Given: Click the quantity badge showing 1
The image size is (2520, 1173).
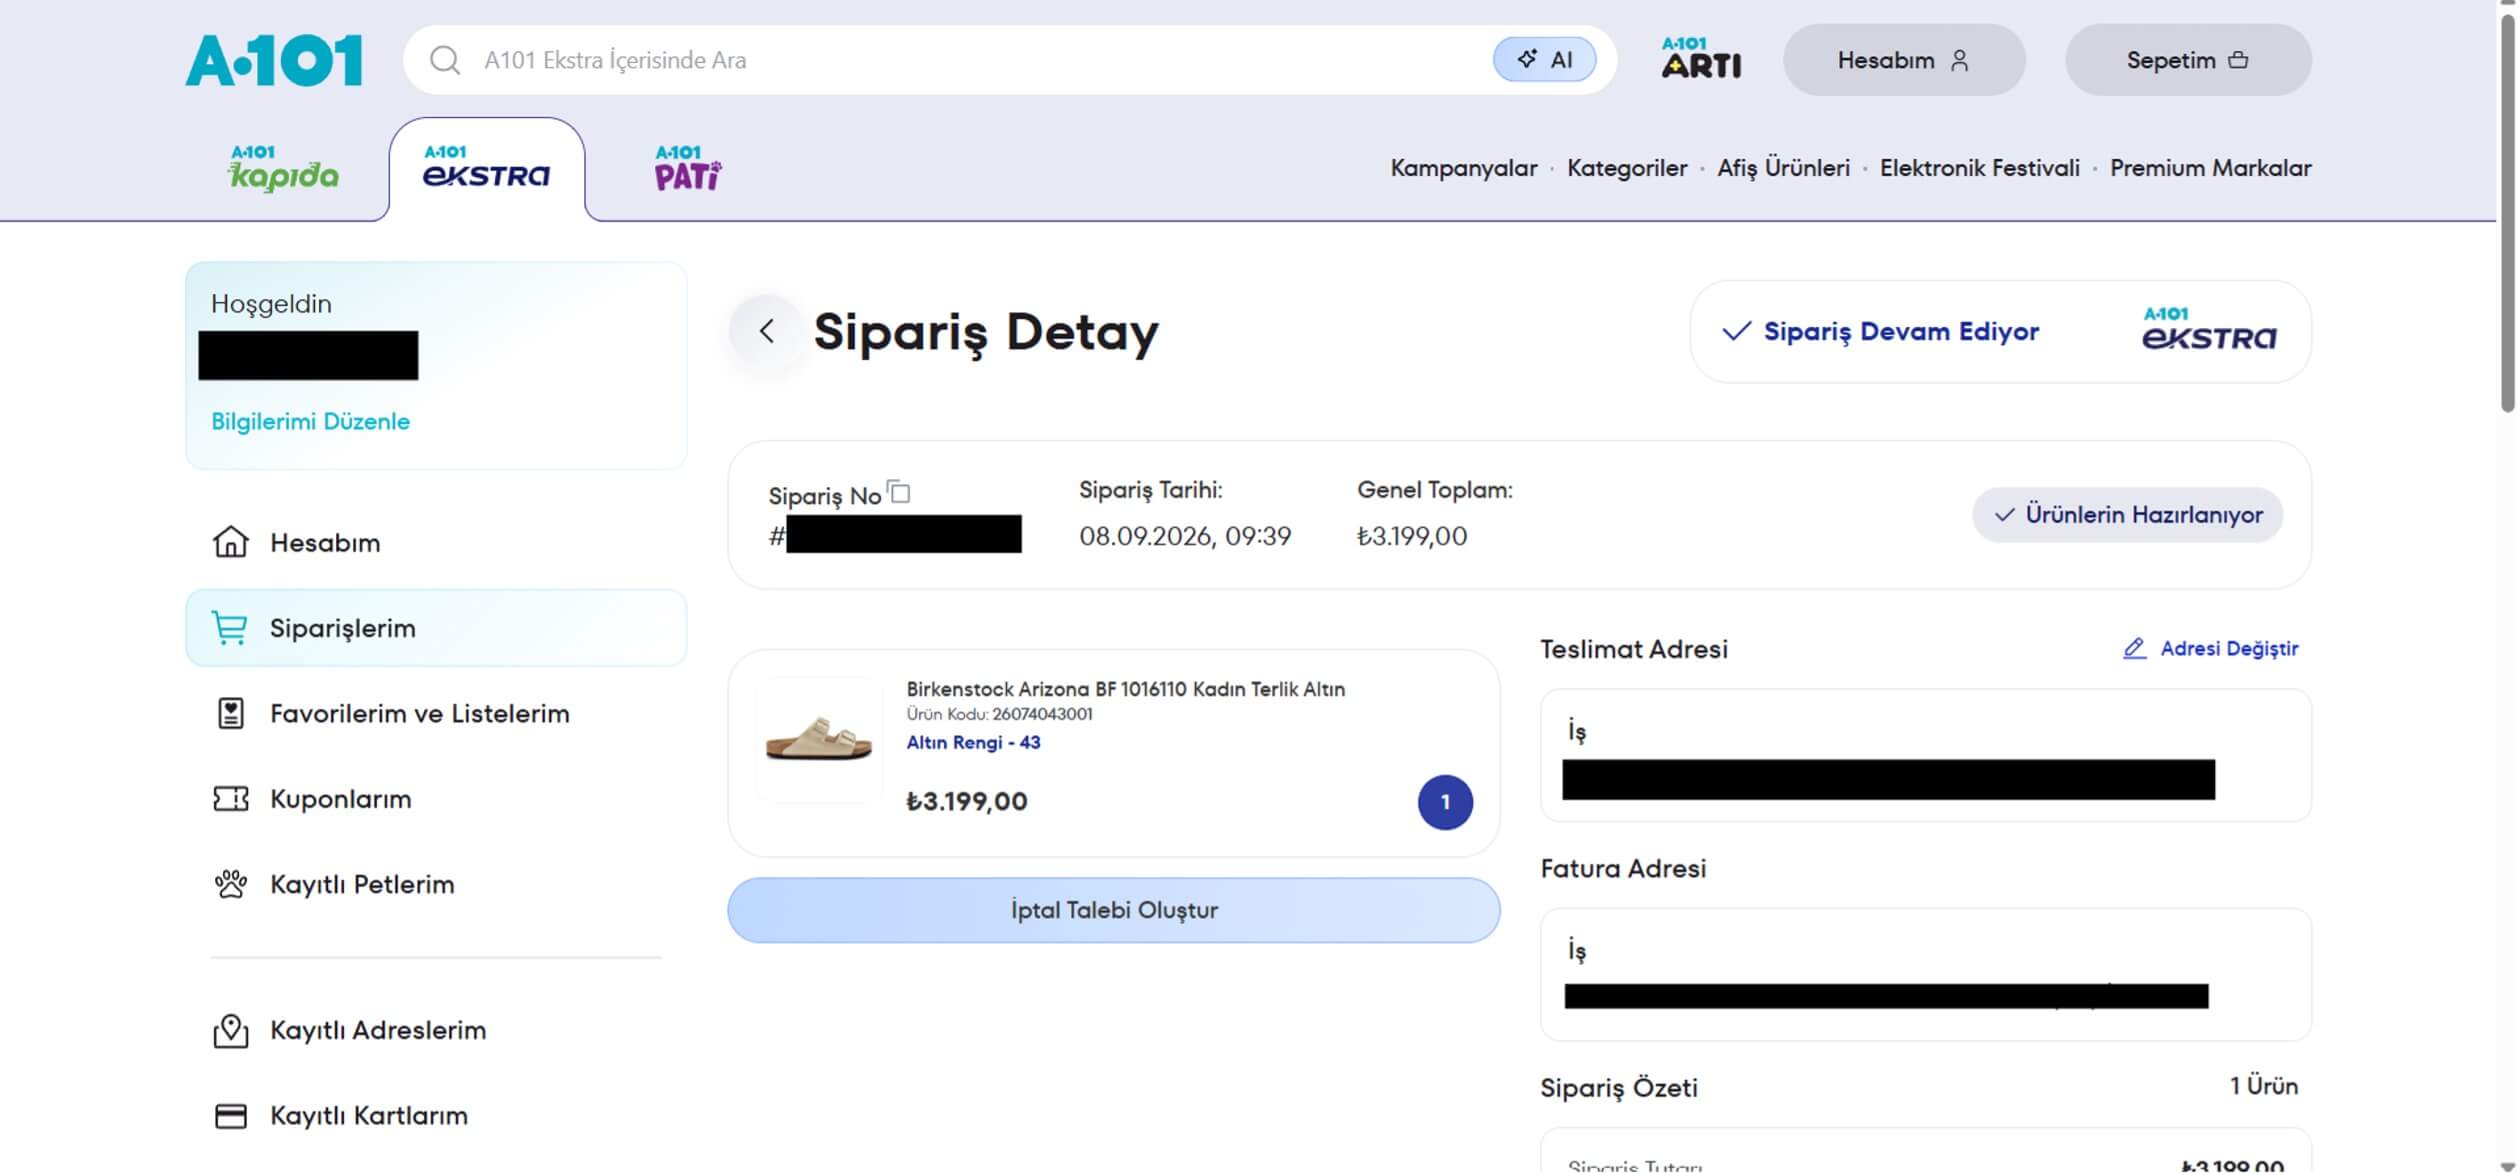Looking at the screenshot, I should (x=1445, y=802).
